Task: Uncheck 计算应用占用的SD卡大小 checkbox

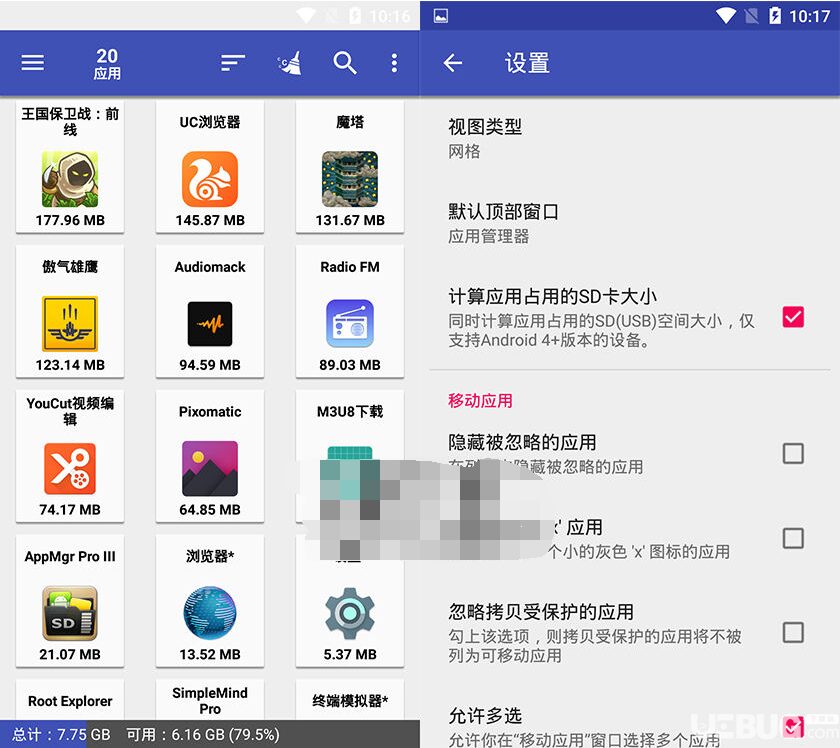Action: (x=793, y=317)
